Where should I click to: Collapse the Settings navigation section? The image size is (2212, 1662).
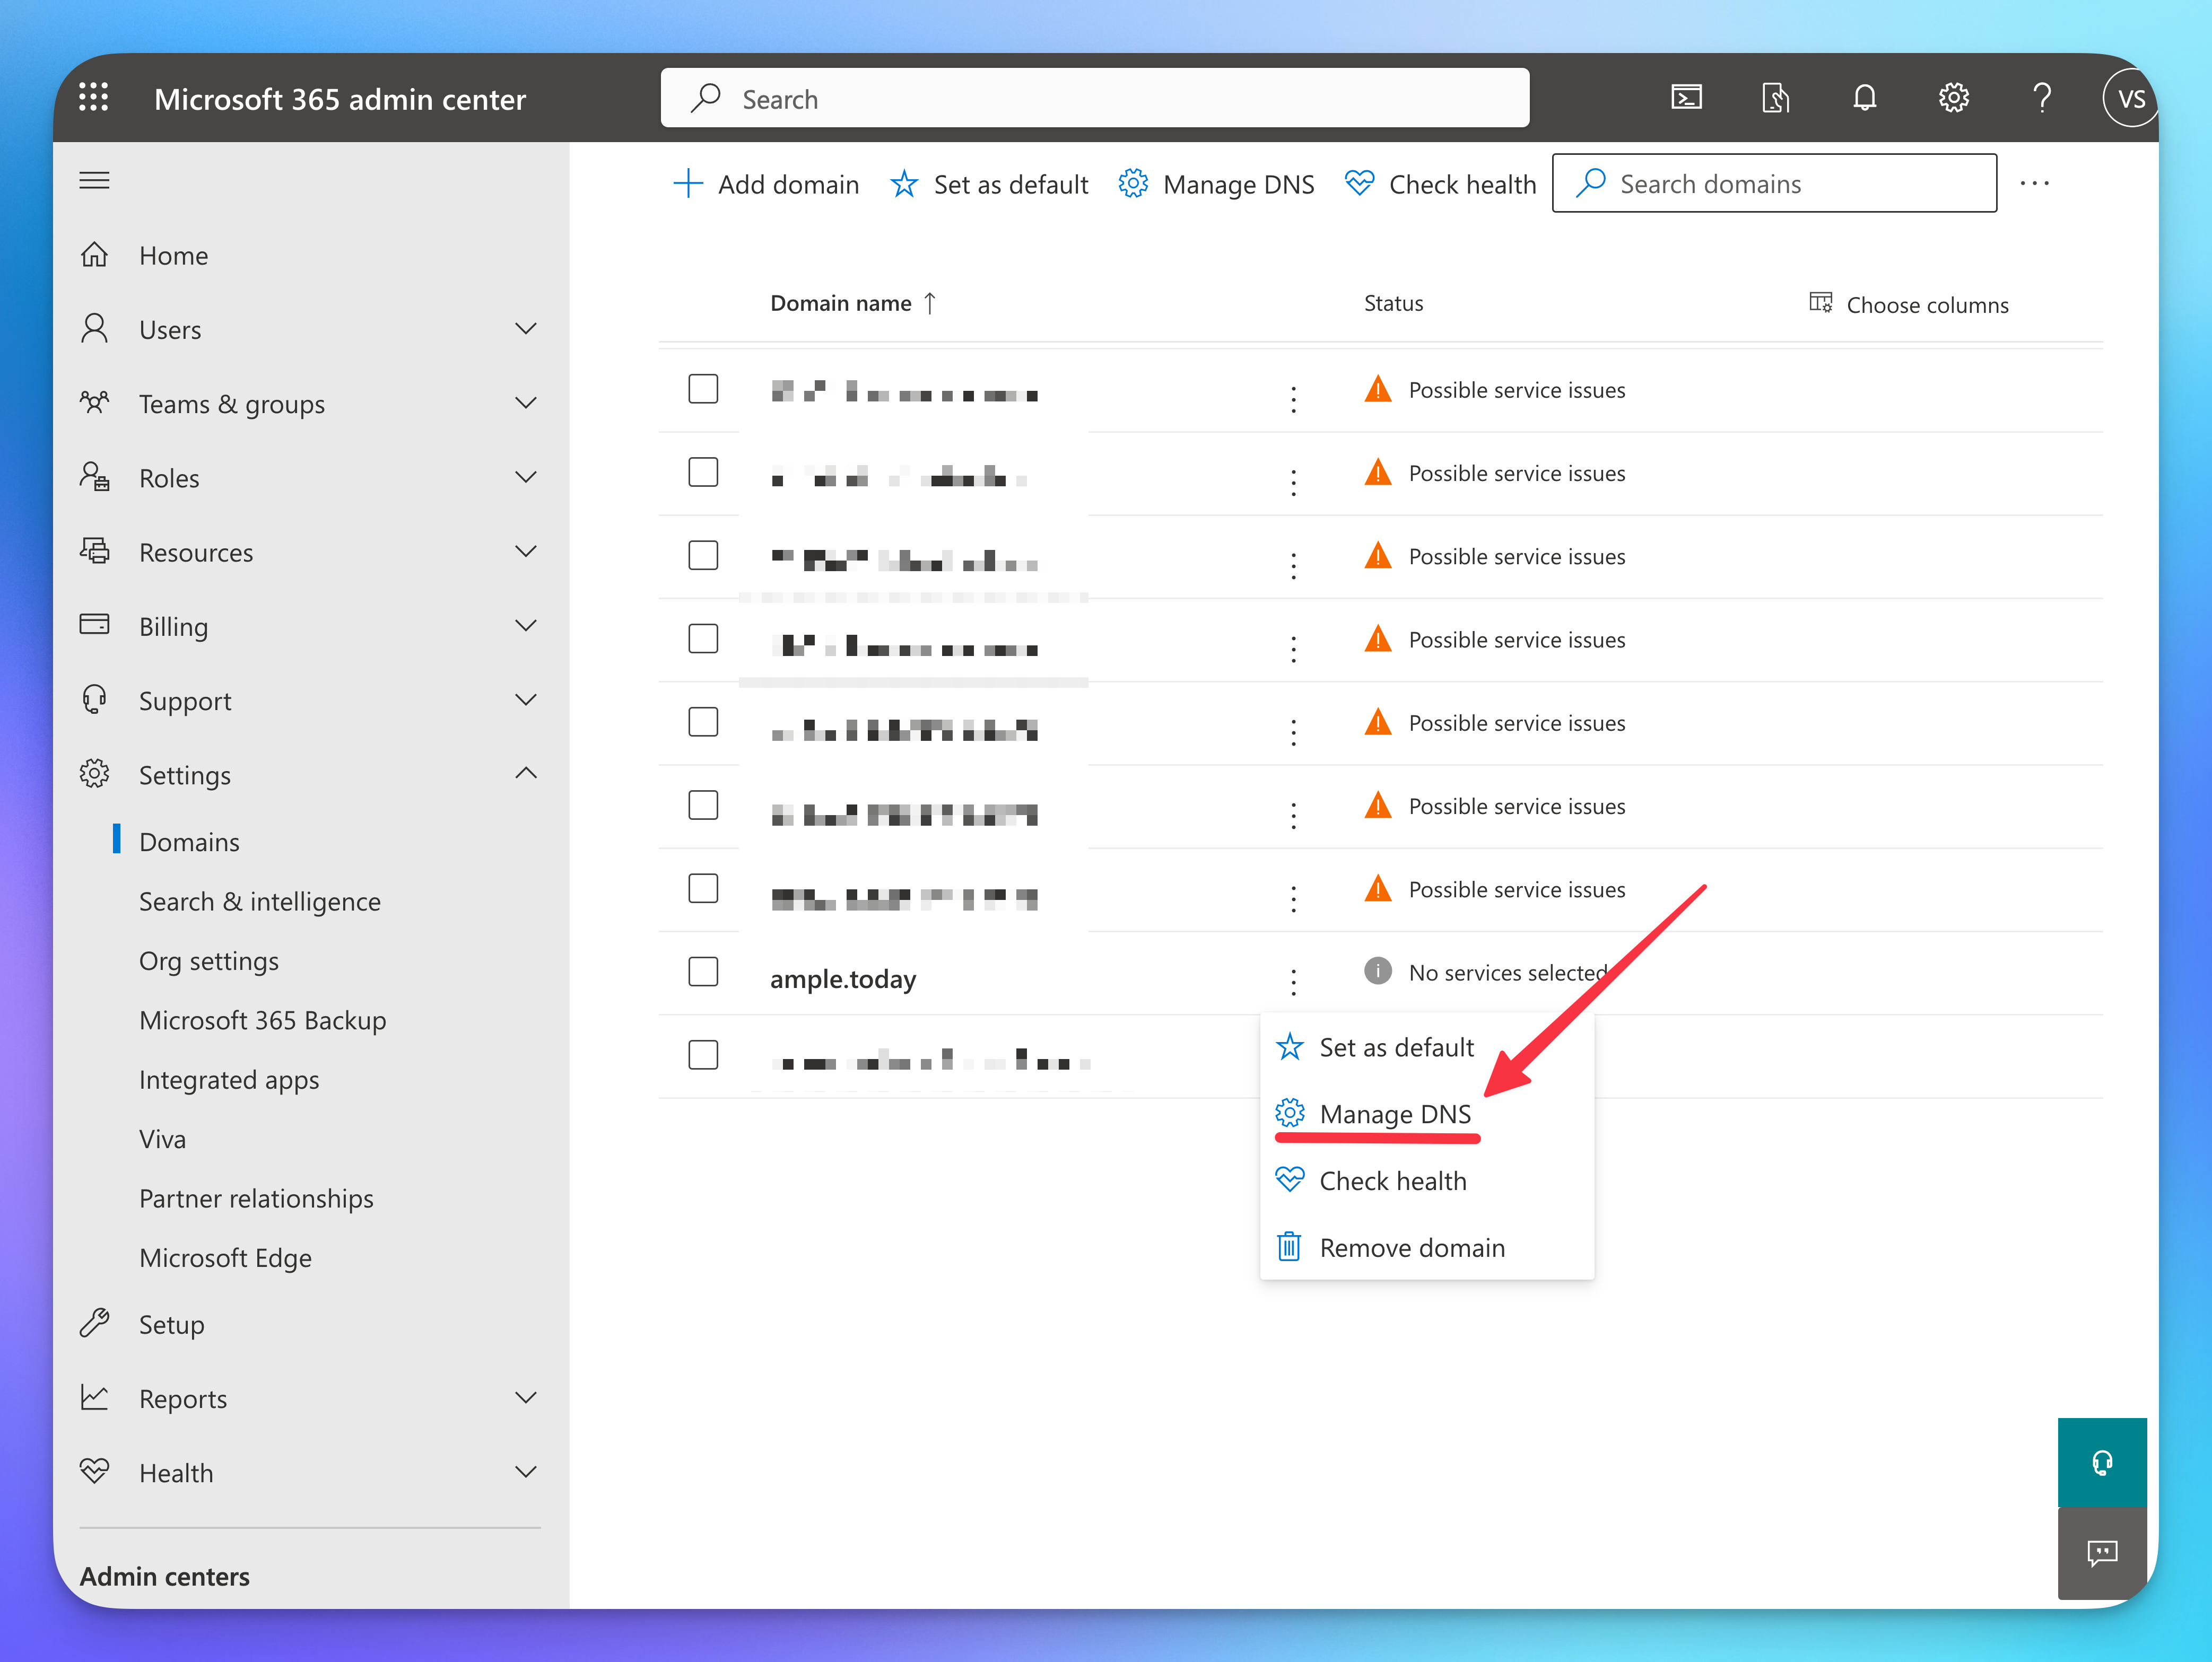525,774
